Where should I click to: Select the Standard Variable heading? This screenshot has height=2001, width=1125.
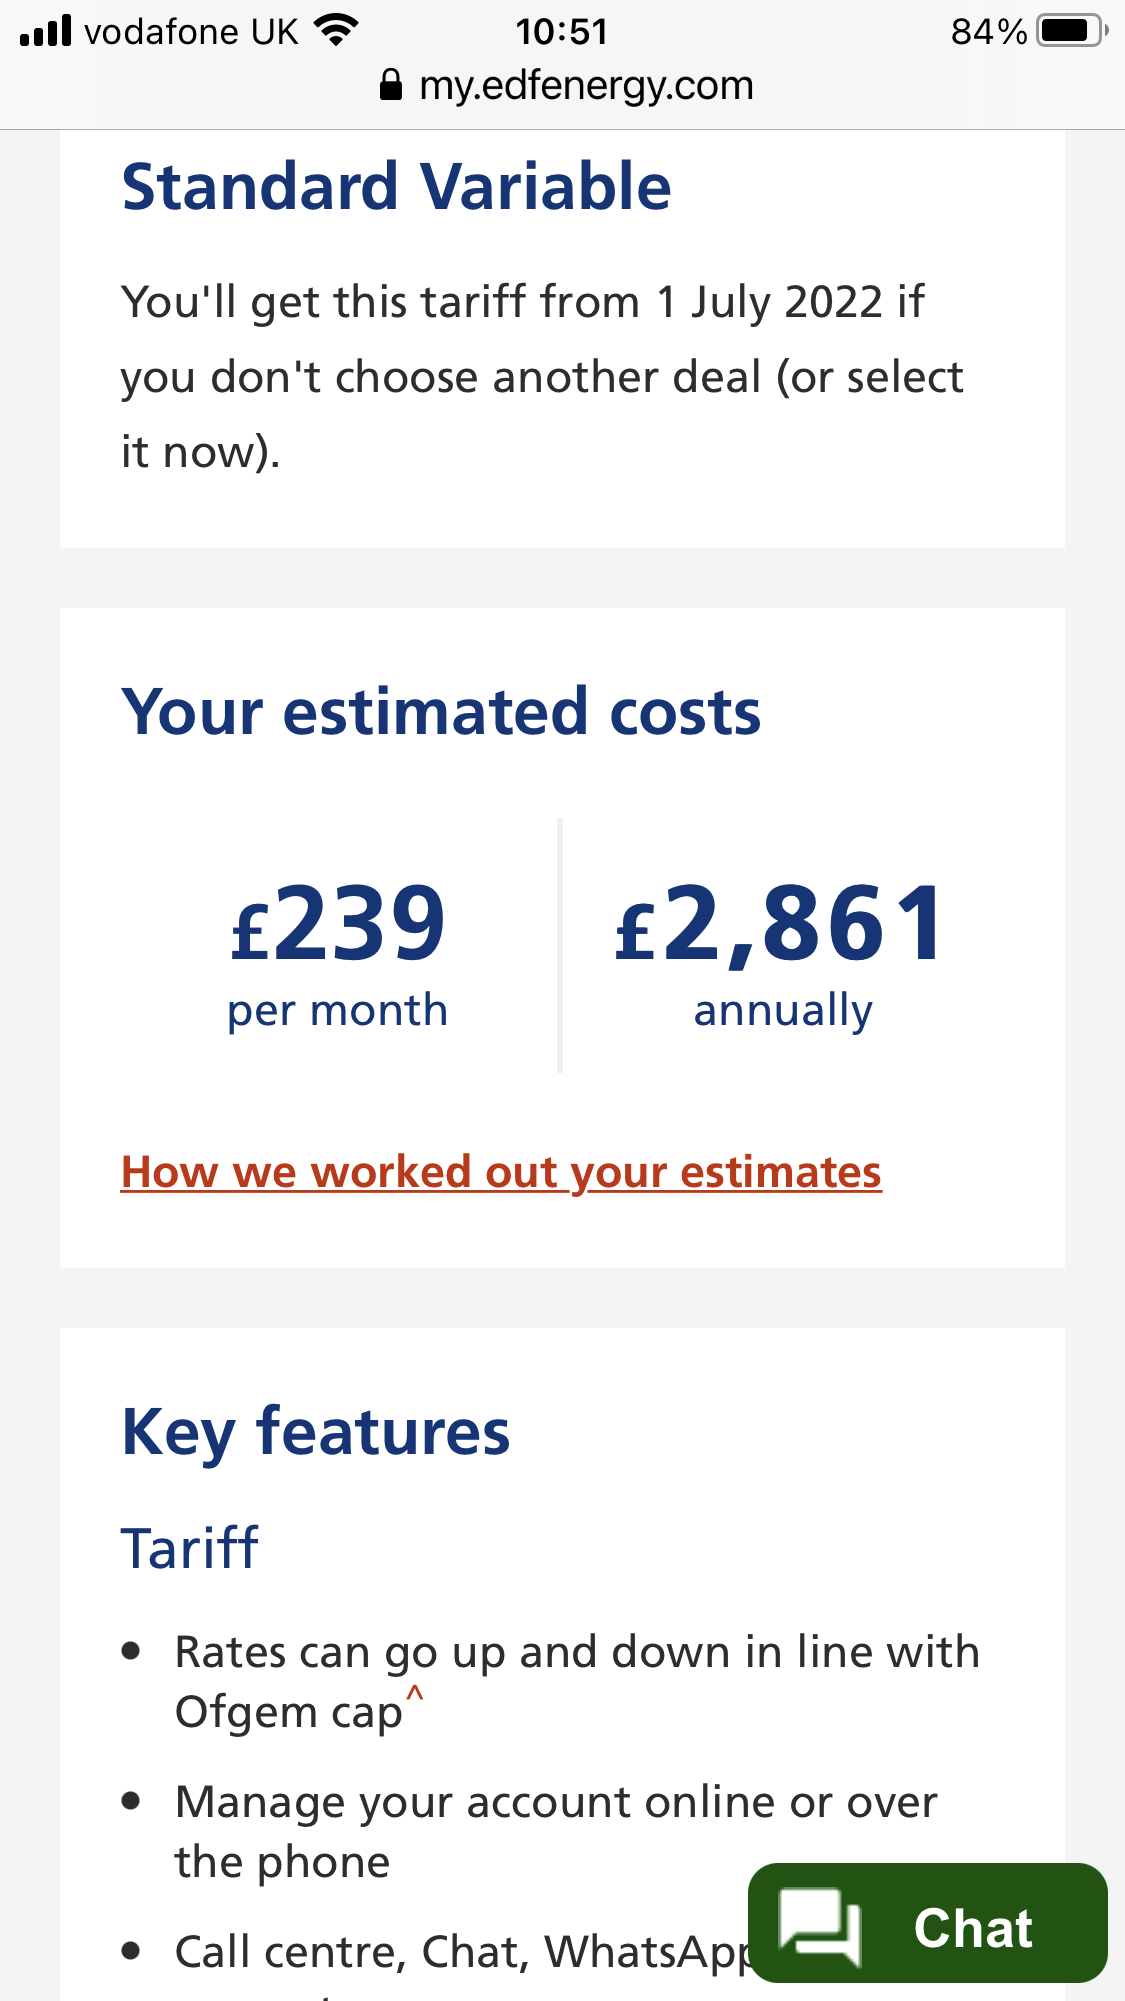click(x=396, y=187)
